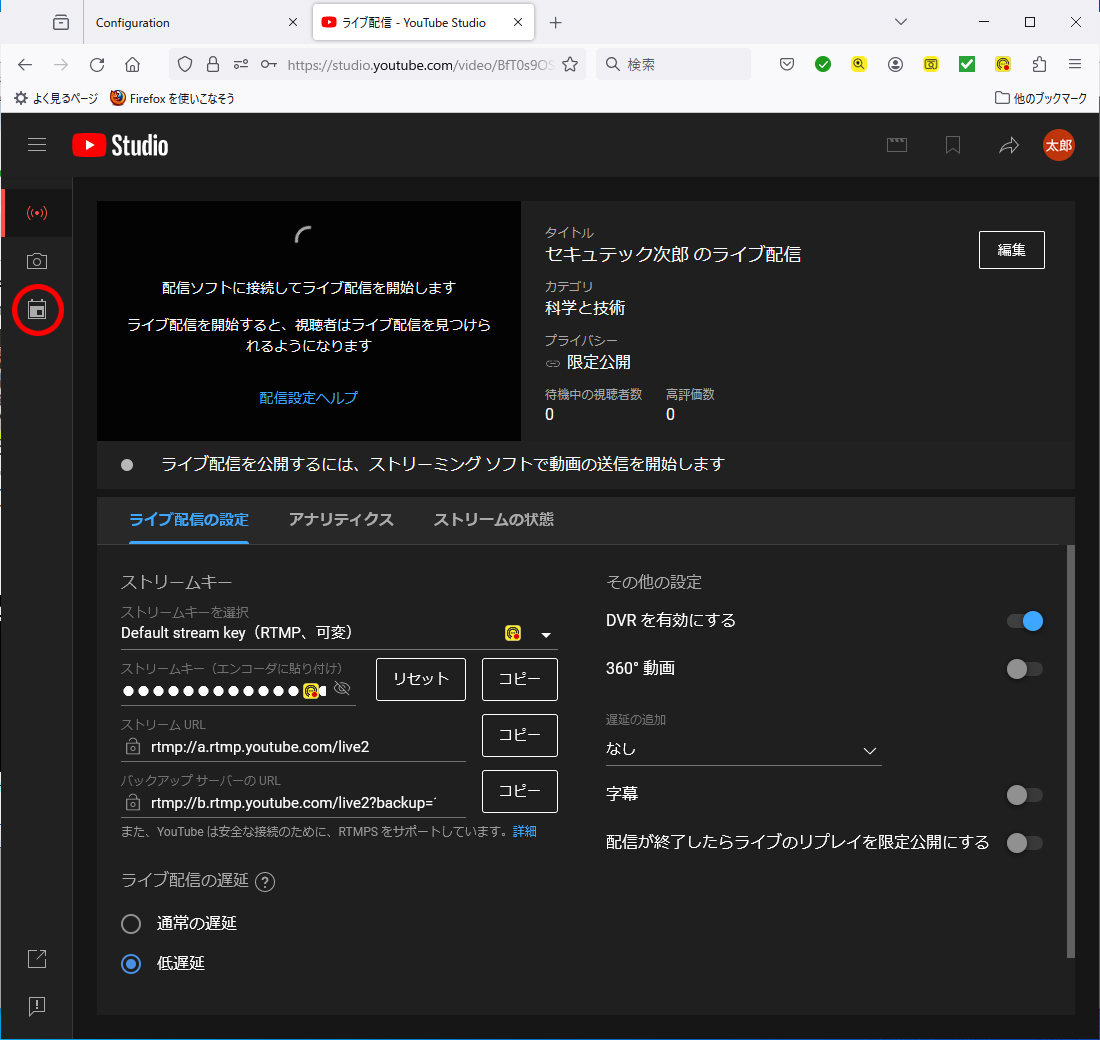This screenshot has height=1040, width=1100.
Task: Click the browser address bar URL
Action: click(420, 65)
